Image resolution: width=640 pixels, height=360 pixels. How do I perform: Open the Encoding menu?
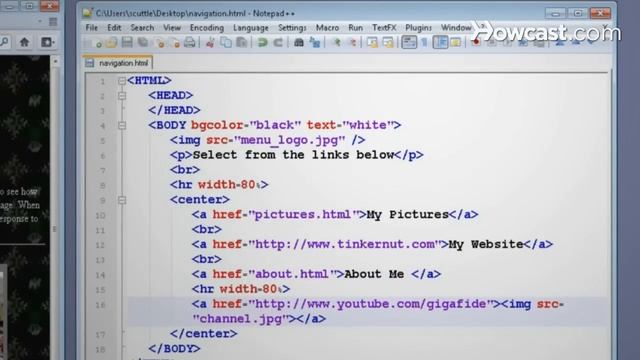(x=207, y=28)
